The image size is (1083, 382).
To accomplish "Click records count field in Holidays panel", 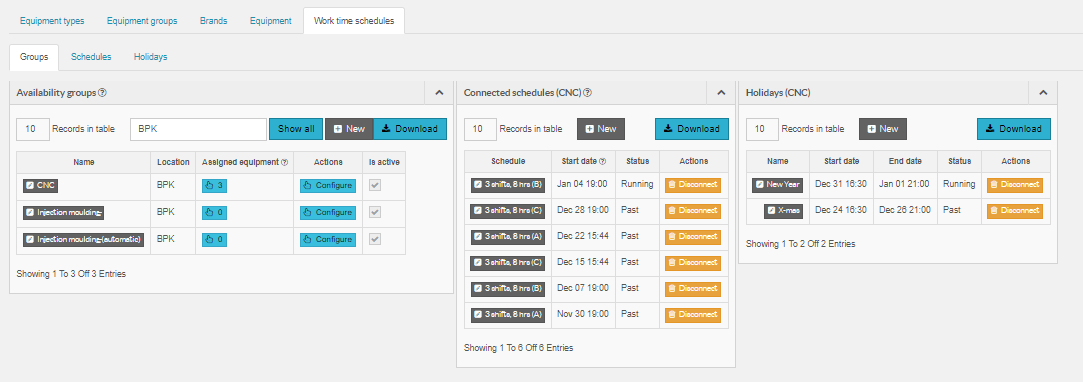I will coord(763,129).
